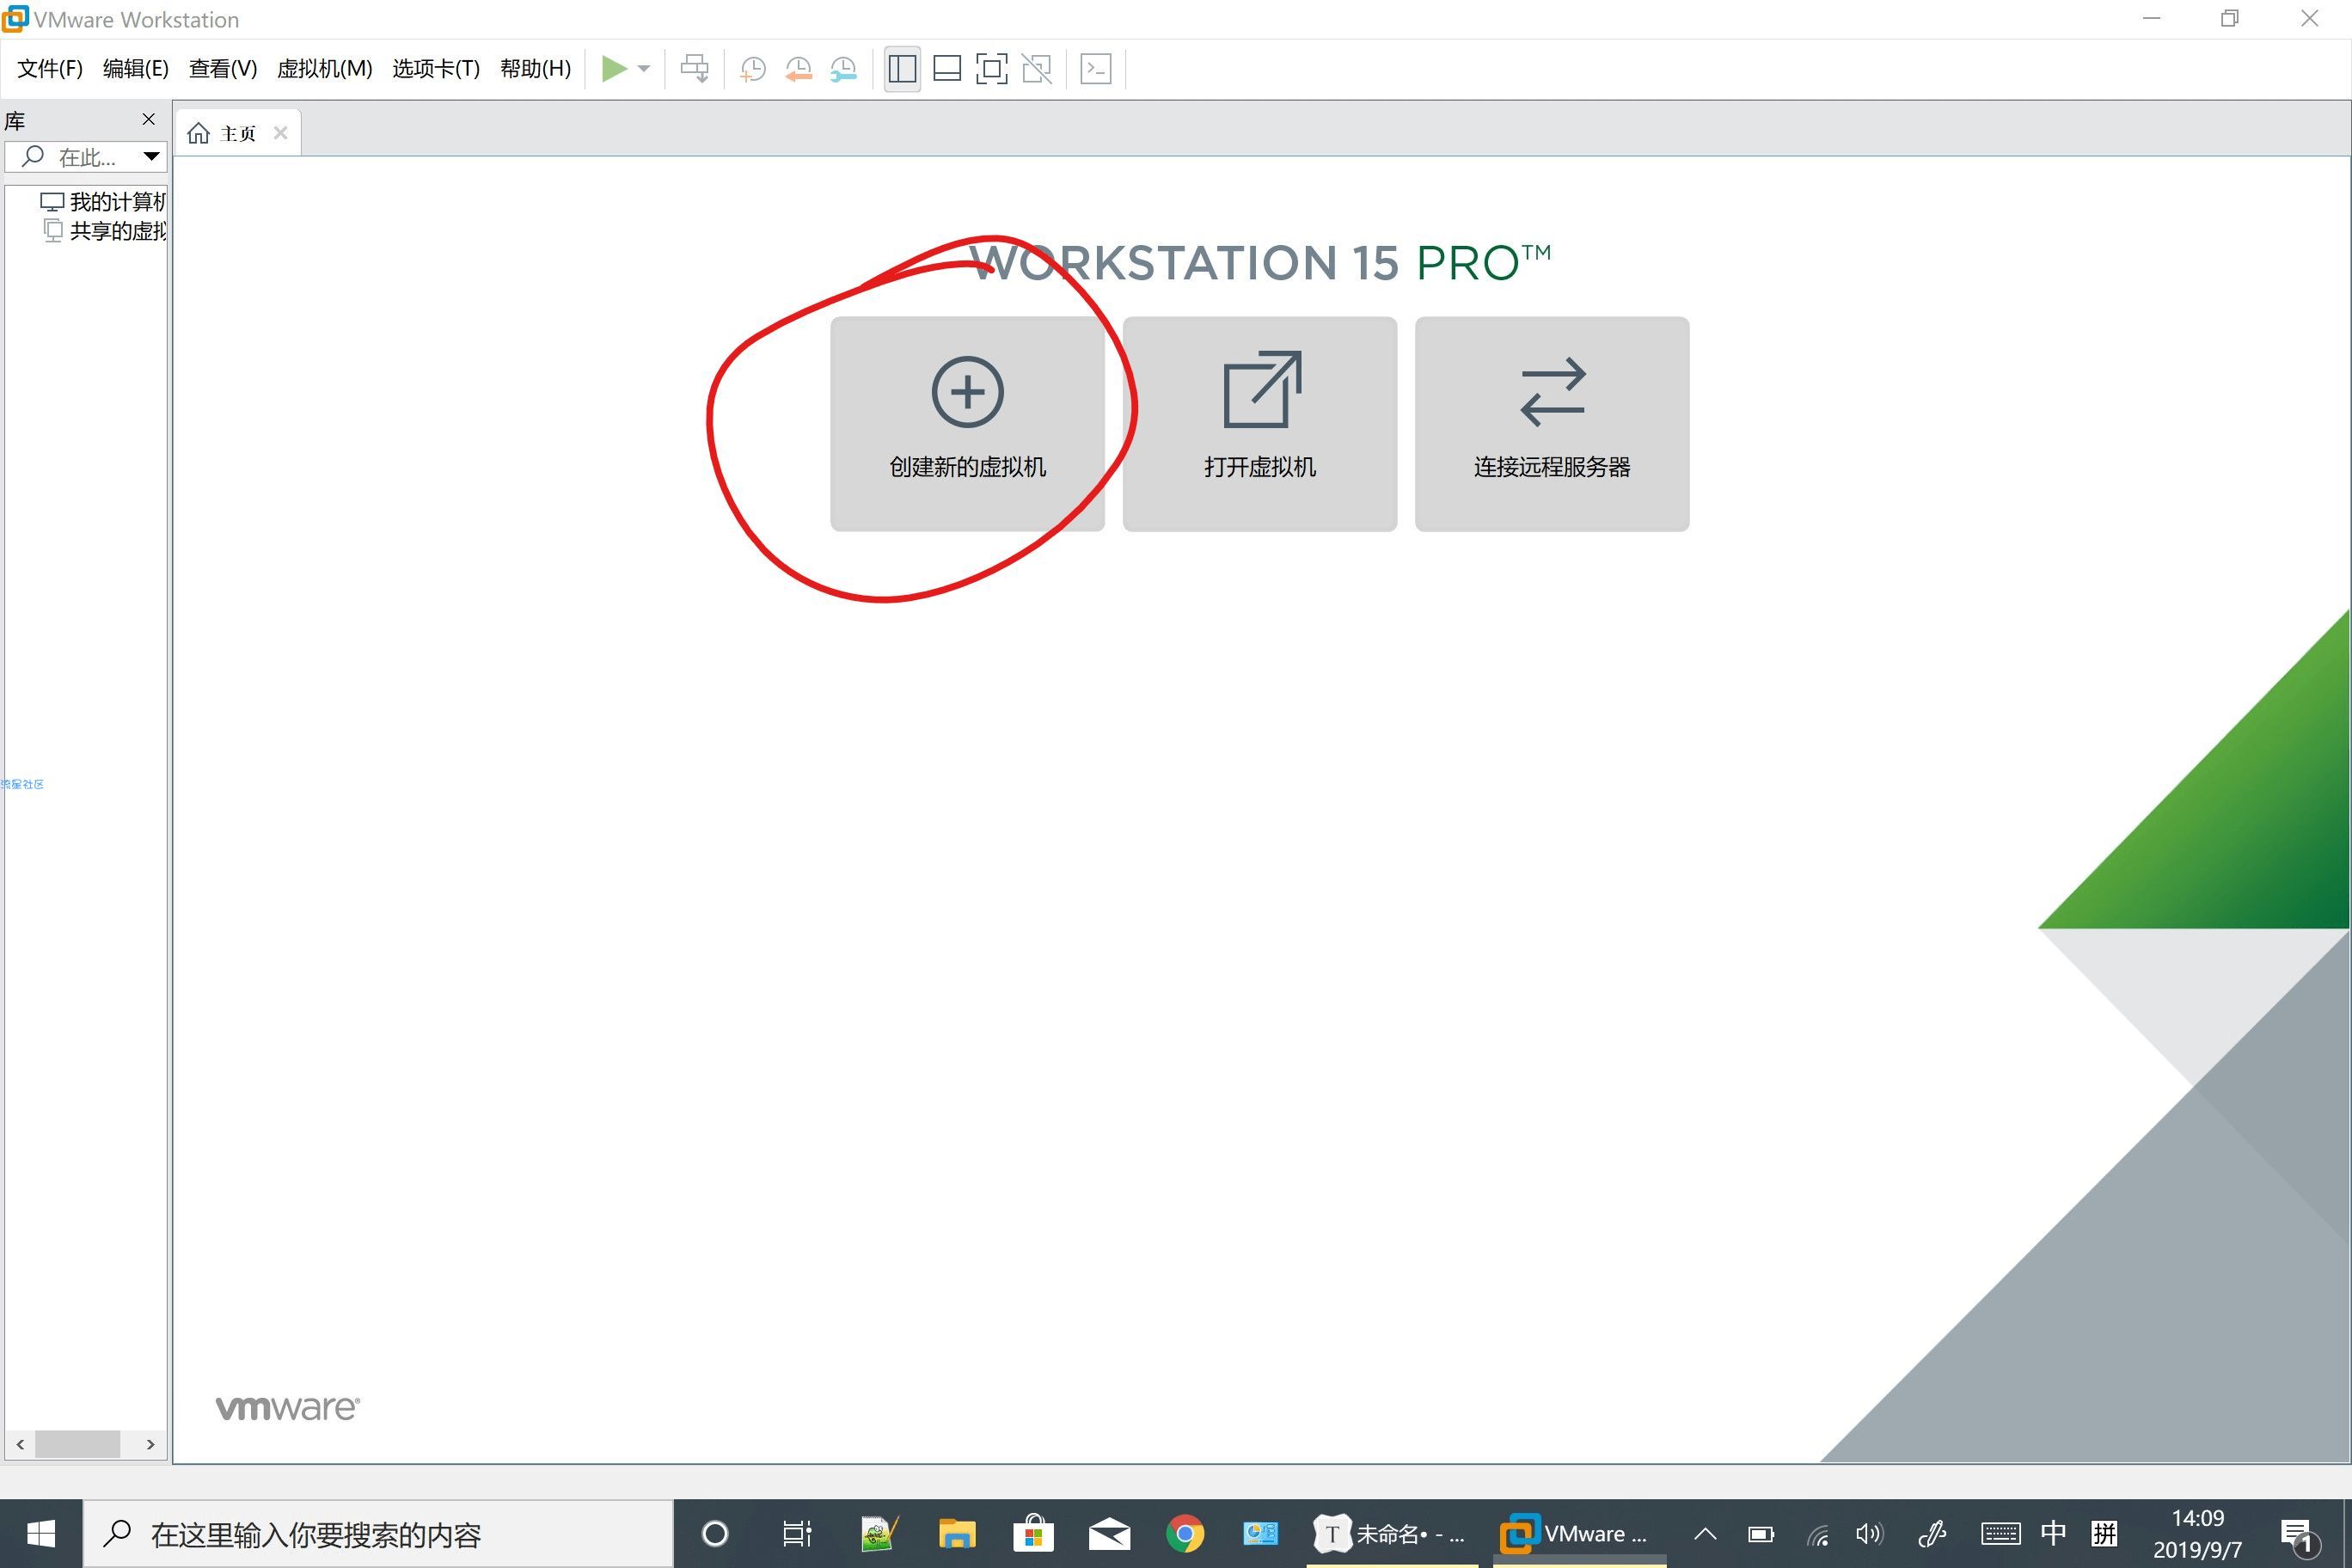Viewport: 2352px width, 1568px height.
Task: Expand the library search filter dropdown
Action: point(151,157)
